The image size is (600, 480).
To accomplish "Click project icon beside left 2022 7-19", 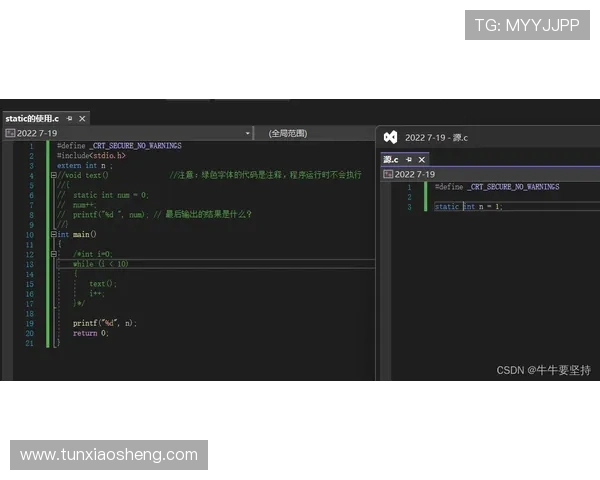I will (9, 133).
